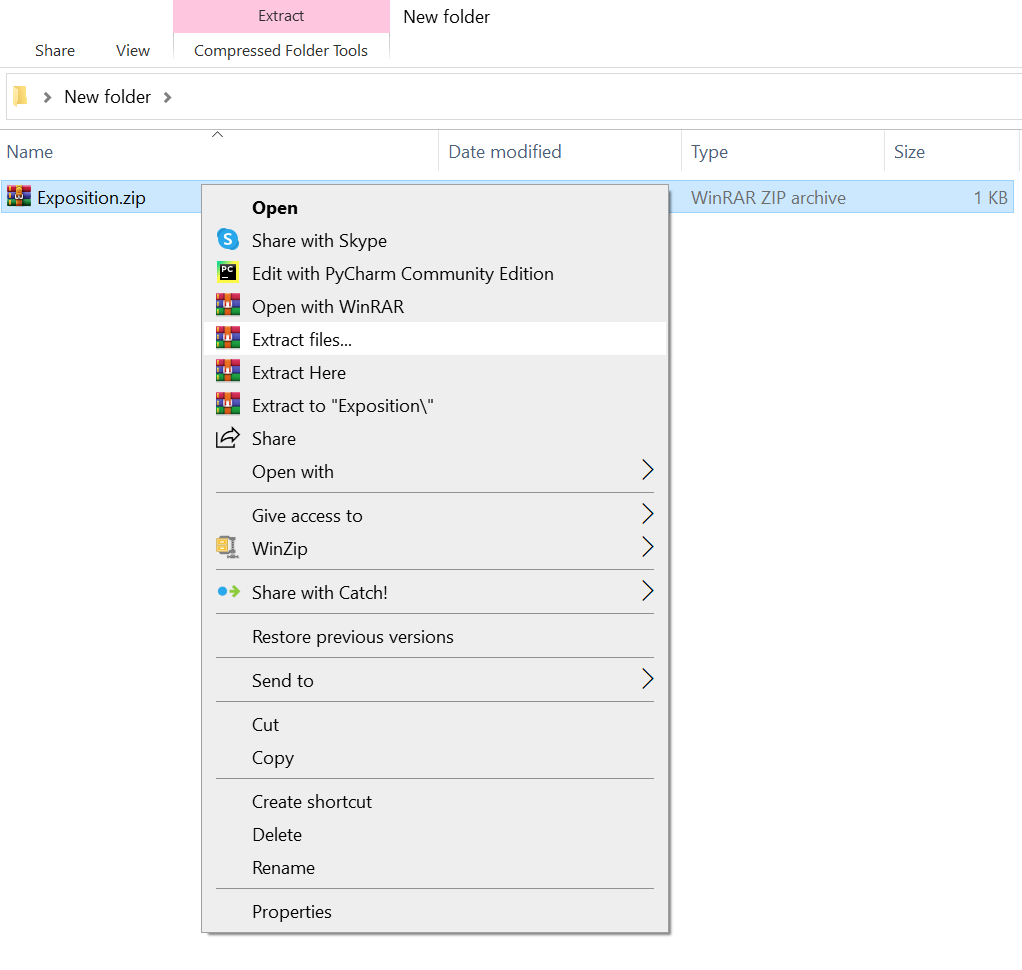Open Share with Catch! submenu

[x=435, y=593]
